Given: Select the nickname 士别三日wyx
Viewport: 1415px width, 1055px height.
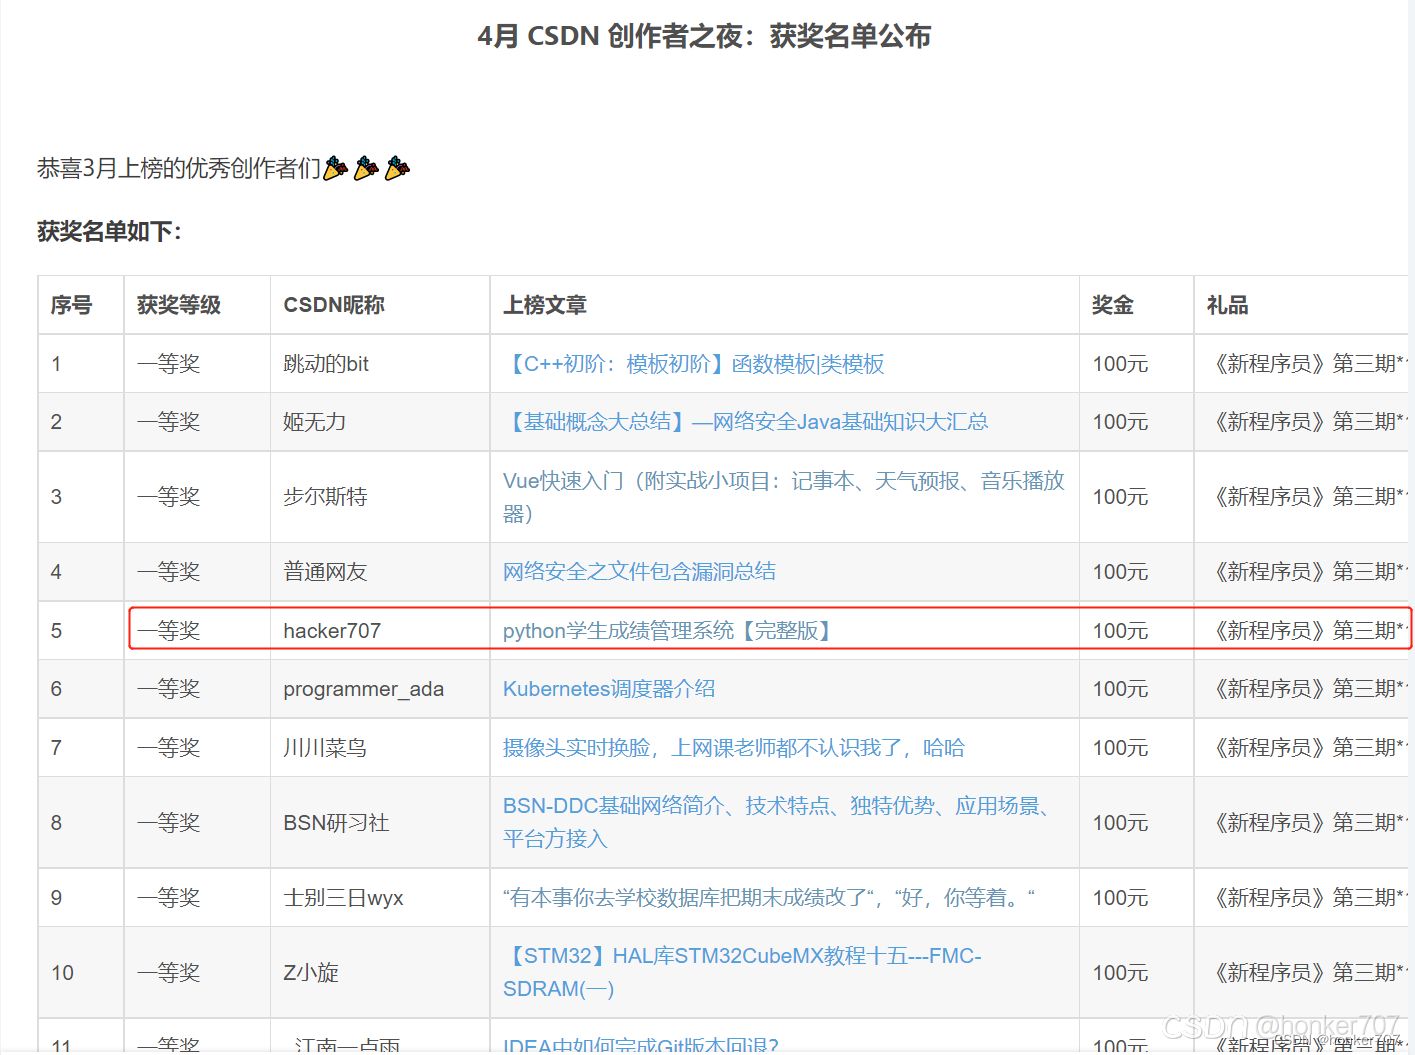Looking at the screenshot, I should 344,898.
